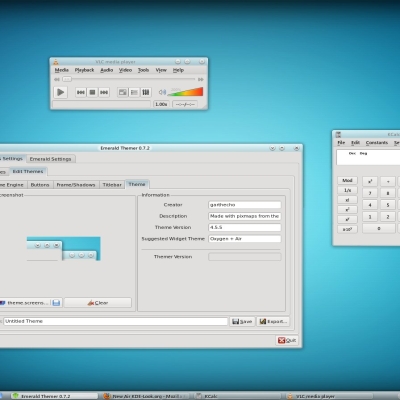Select the Theme tab in Emerald
Image resolution: width=400 pixels, height=400 pixels.
coord(137,184)
